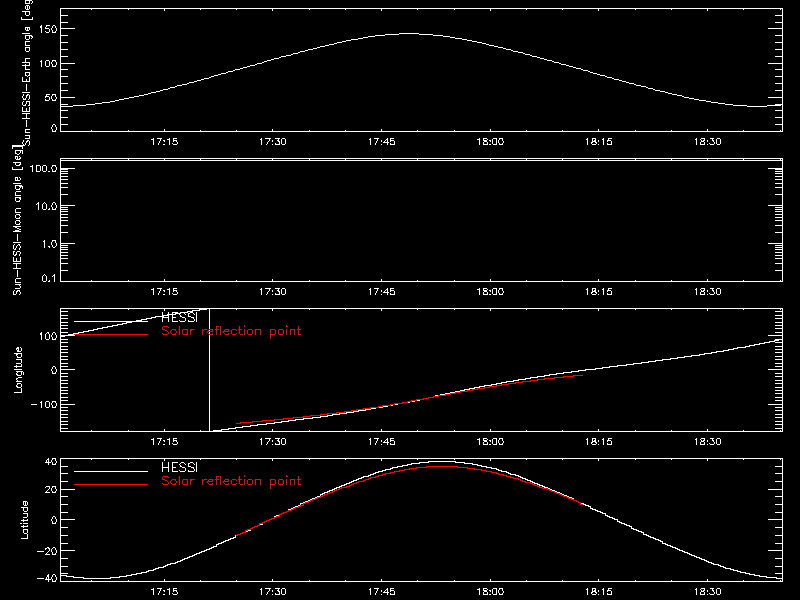
Task: Select the 50 value on the Earth angle axis
Action: click(51, 97)
